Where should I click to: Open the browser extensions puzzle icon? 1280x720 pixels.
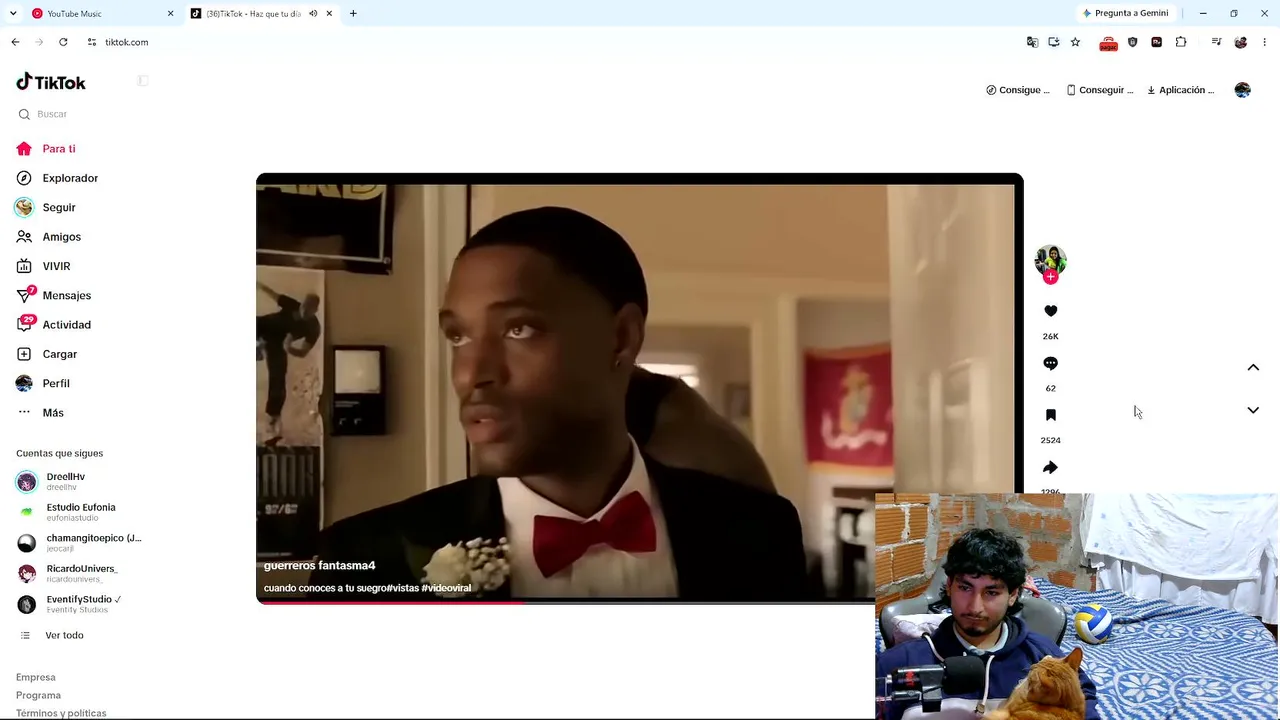coord(1181,42)
